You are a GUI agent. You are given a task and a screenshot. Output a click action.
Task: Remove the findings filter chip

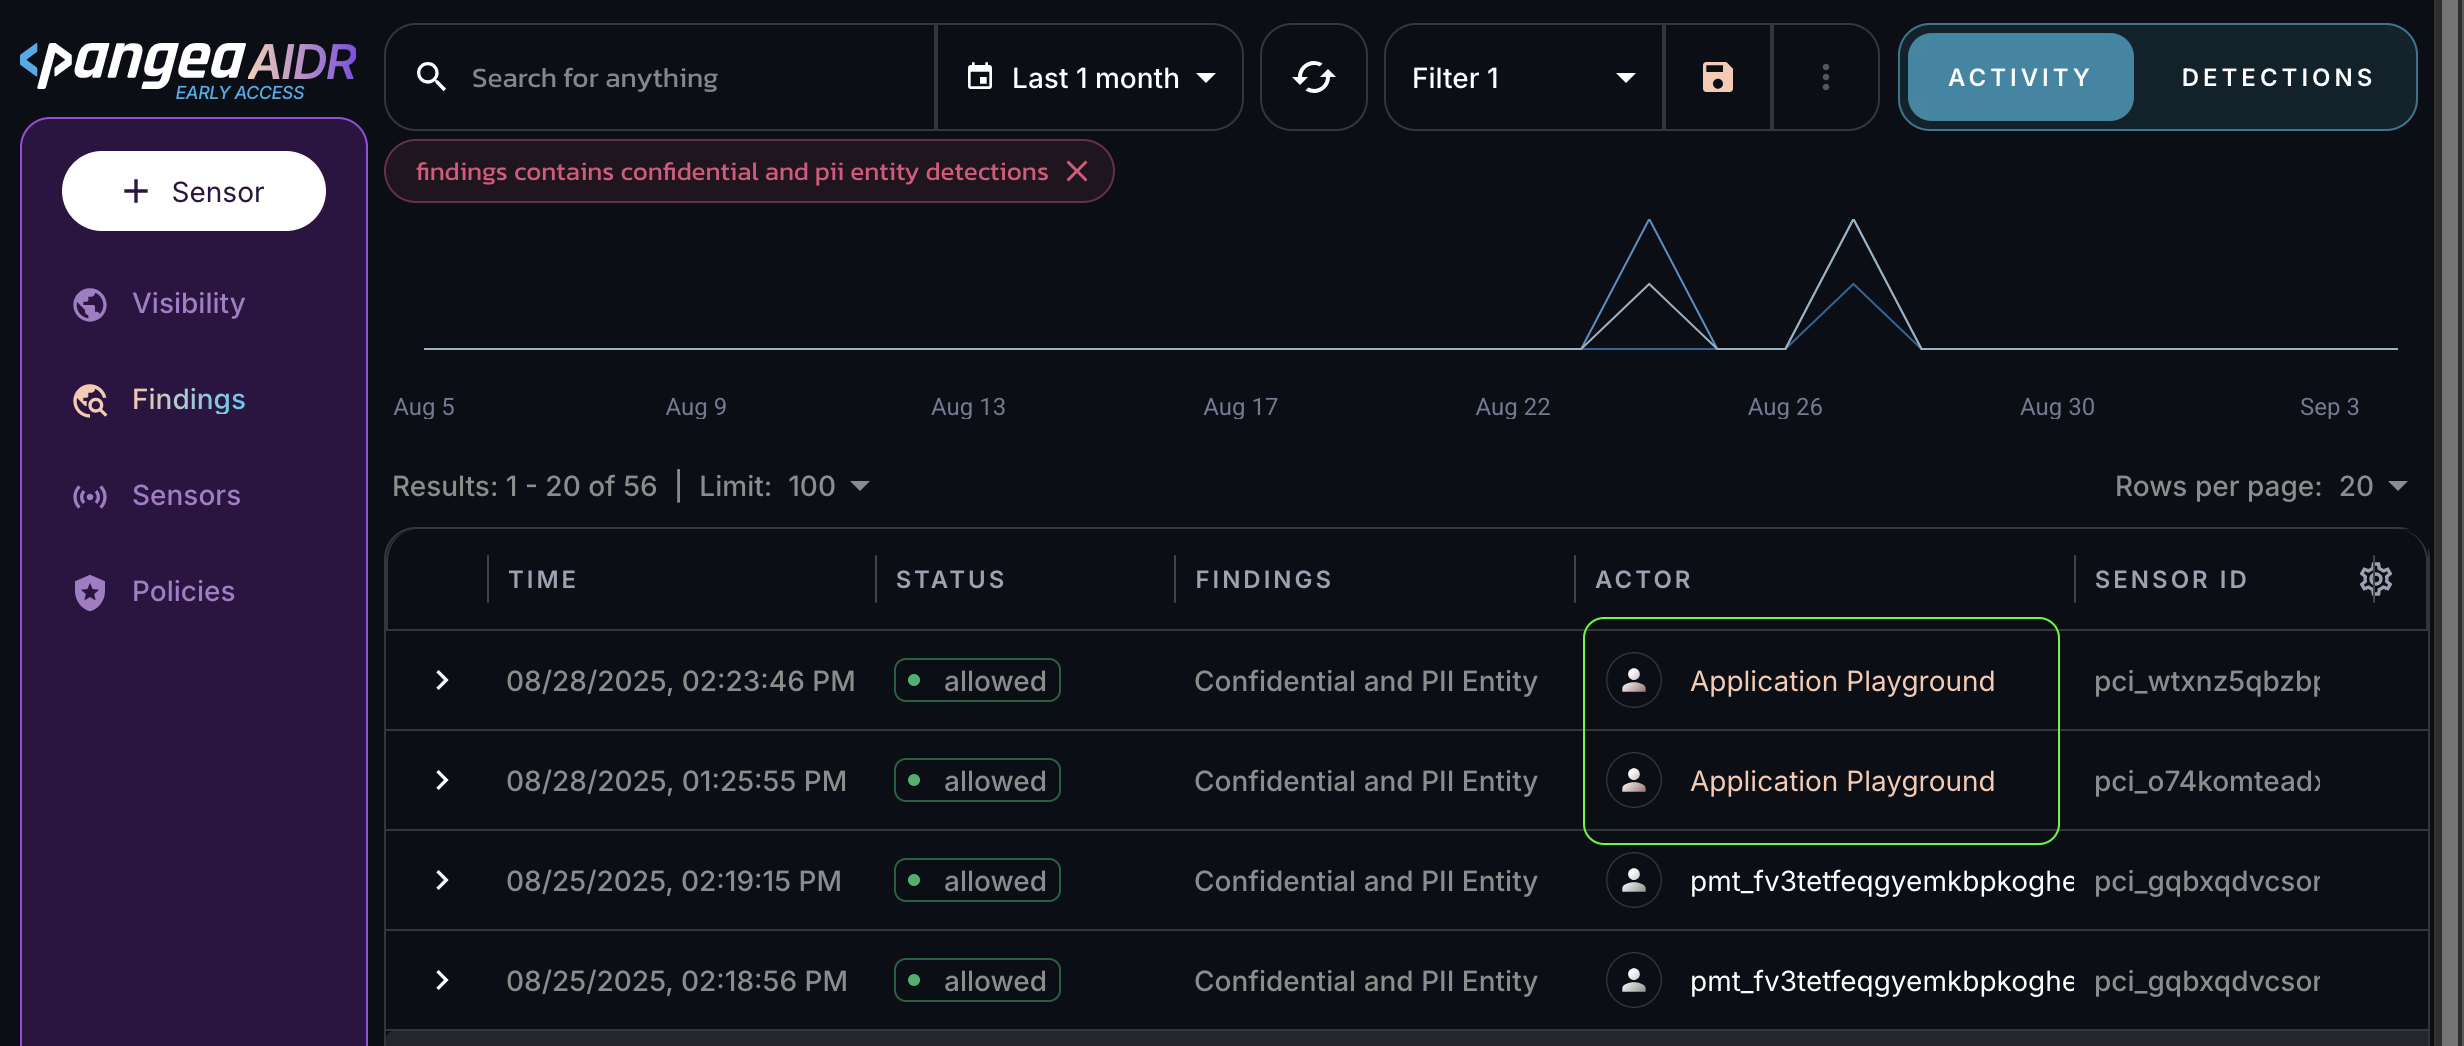[1077, 171]
